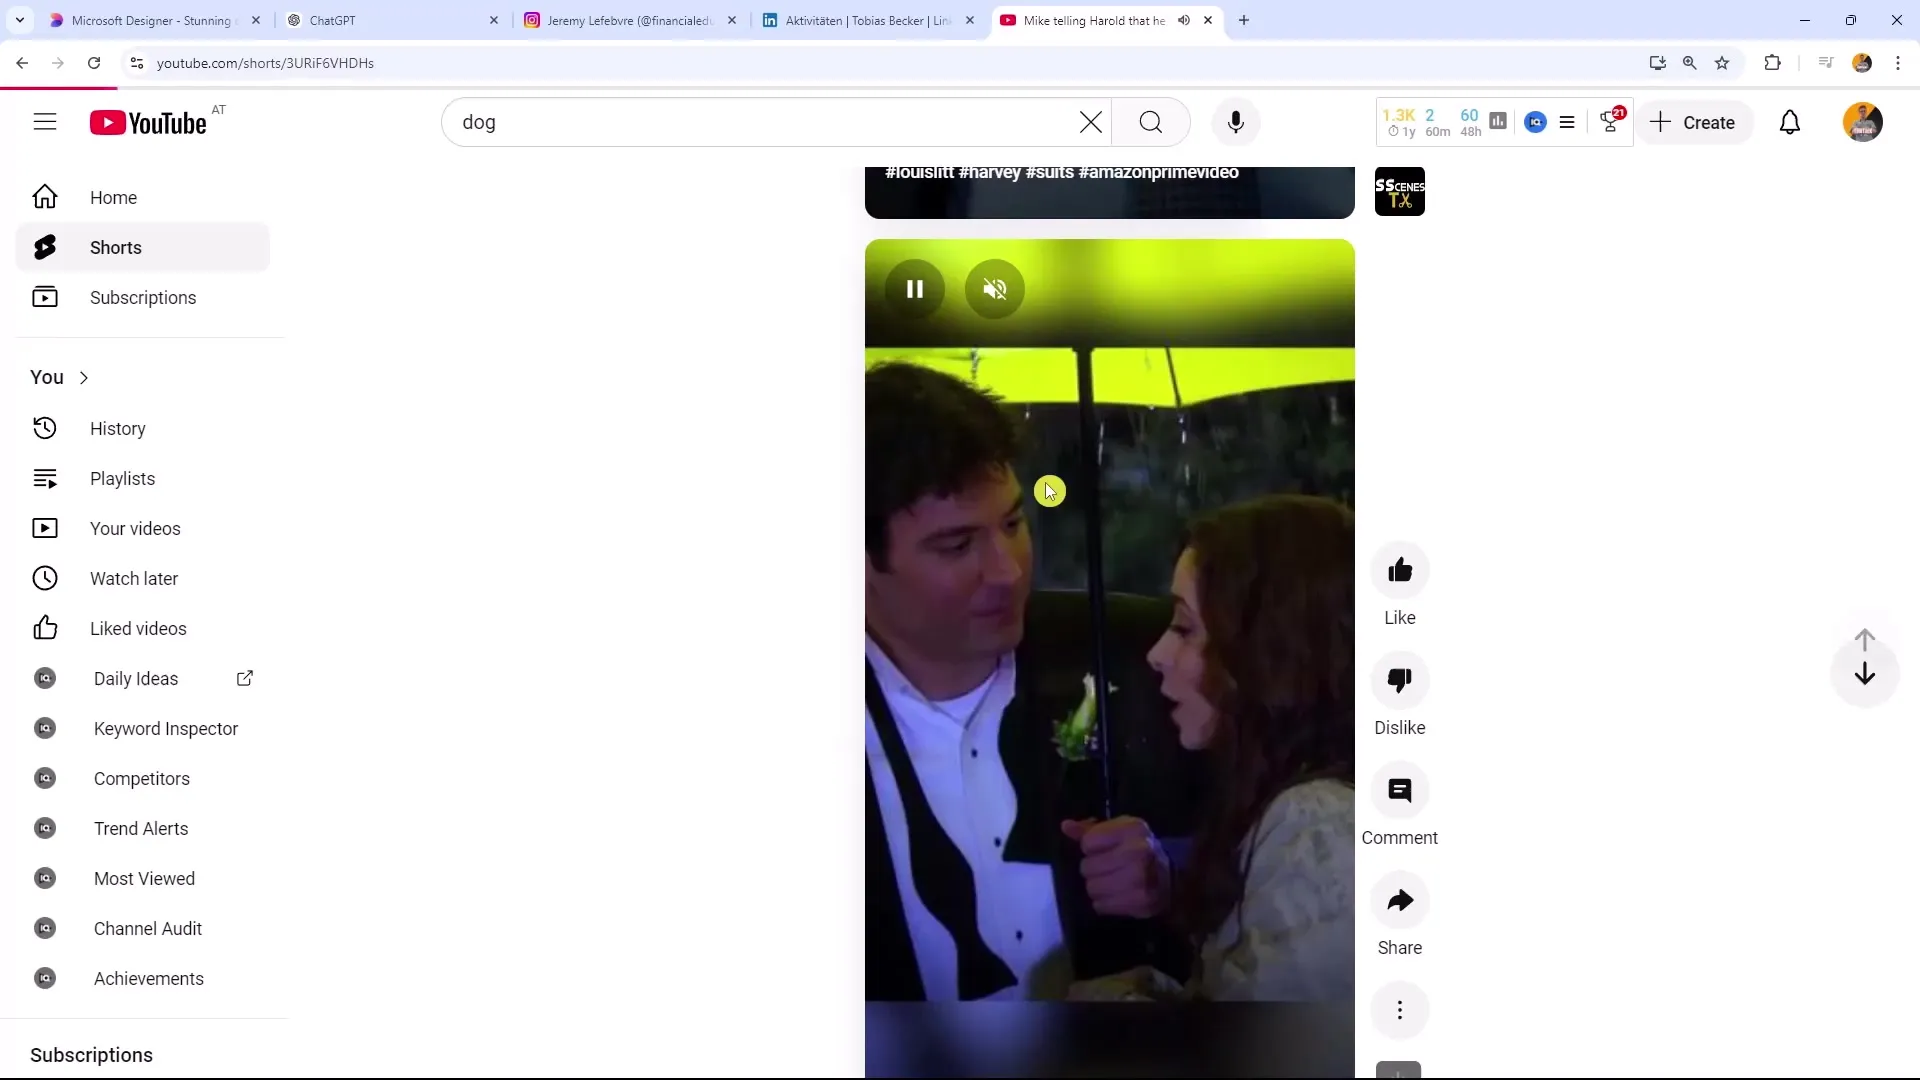Click the Keyword Inspector sidebar item
This screenshot has width=1920, height=1080.
tap(166, 728)
